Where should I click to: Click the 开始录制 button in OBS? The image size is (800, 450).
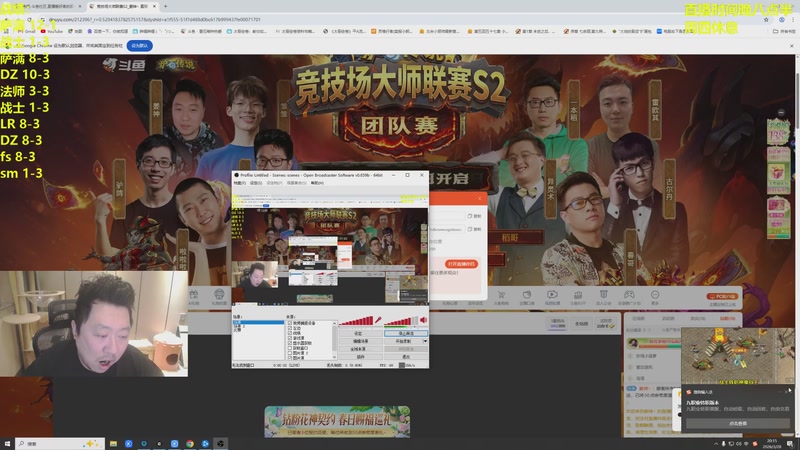[402, 341]
